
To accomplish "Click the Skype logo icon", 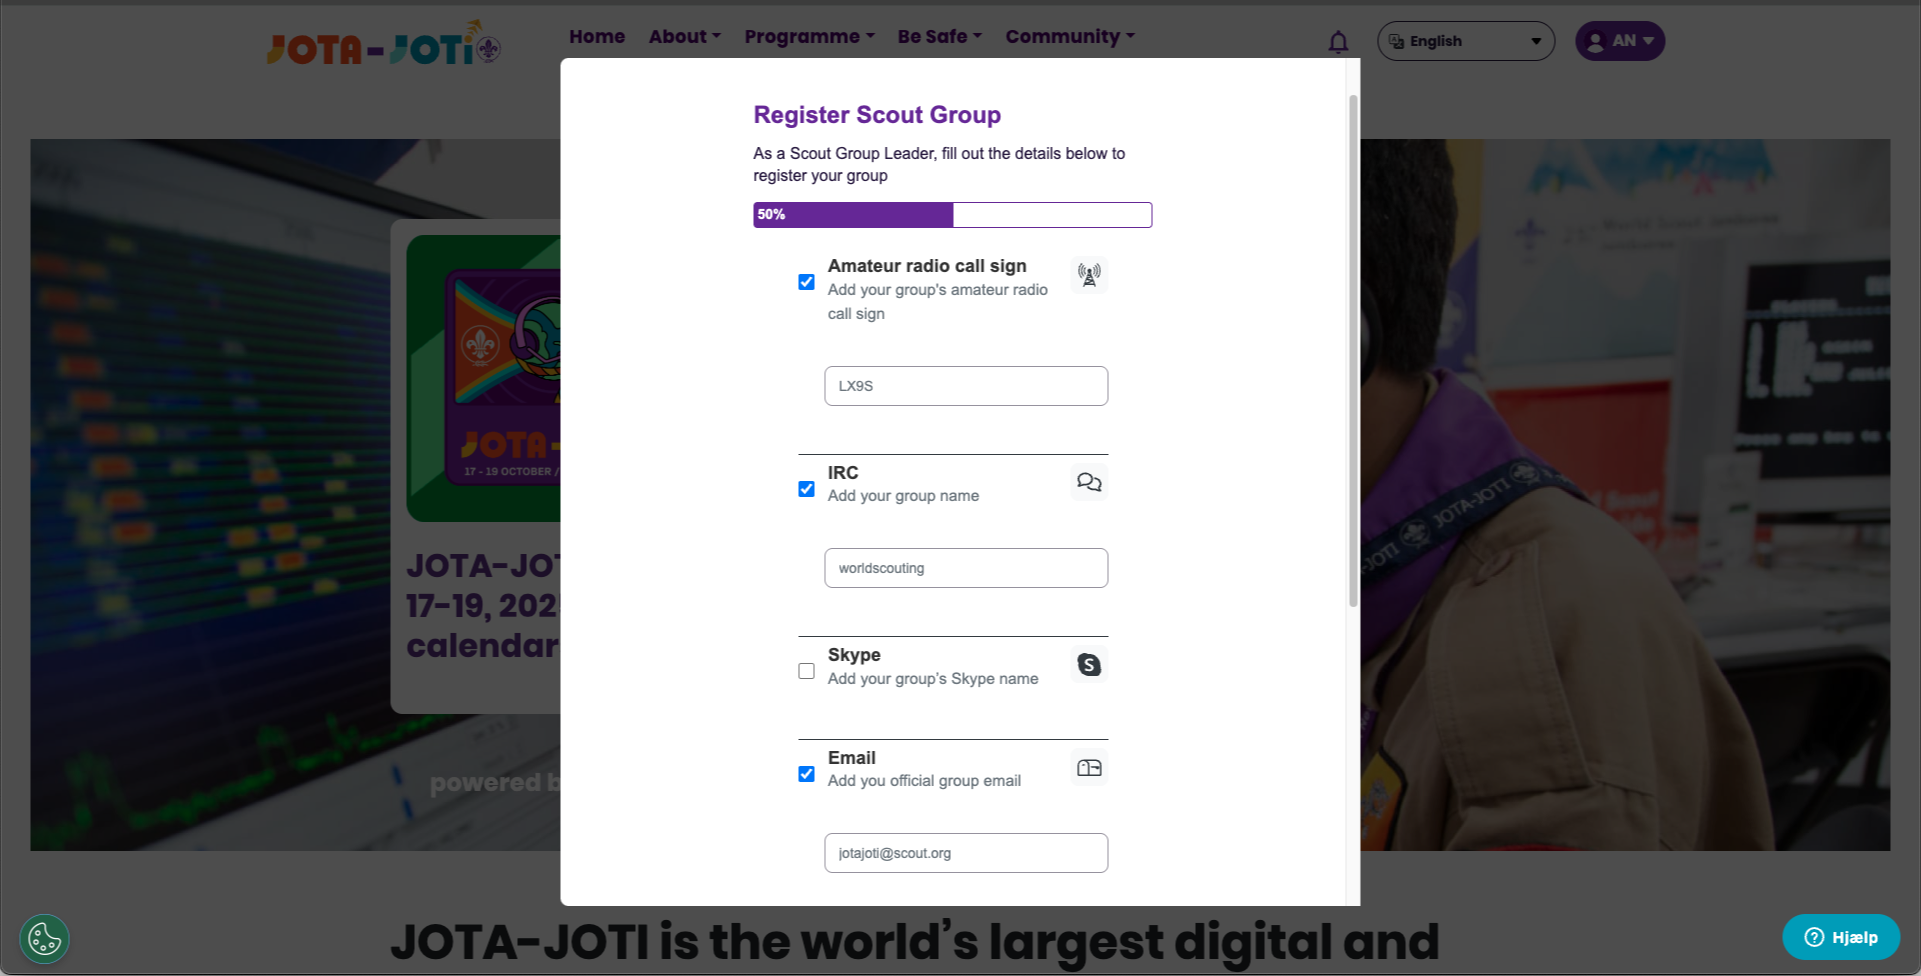I will click(1089, 664).
